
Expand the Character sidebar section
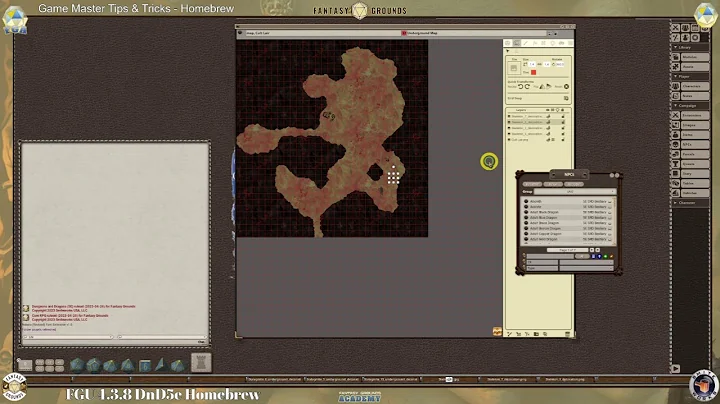click(675, 202)
